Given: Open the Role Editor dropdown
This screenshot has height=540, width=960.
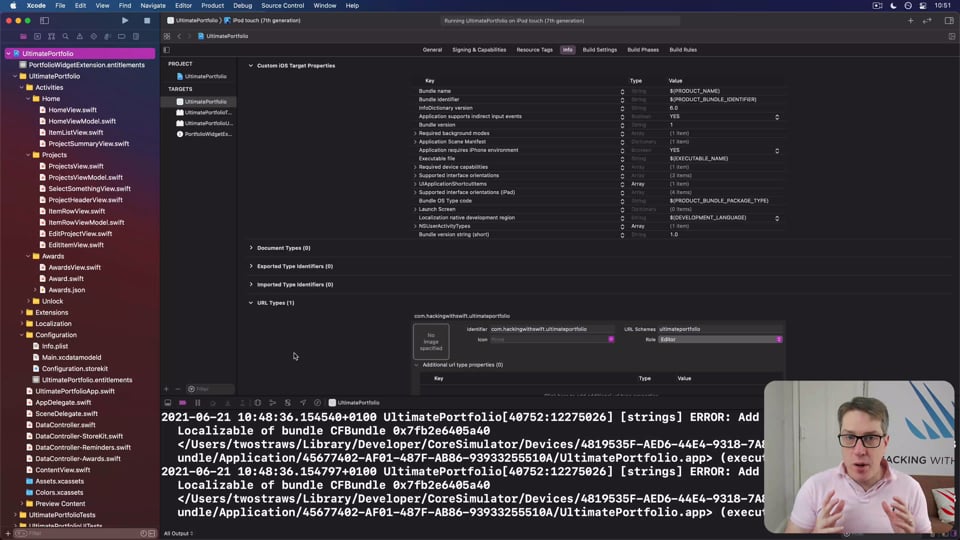Looking at the screenshot, I should 721,339.
